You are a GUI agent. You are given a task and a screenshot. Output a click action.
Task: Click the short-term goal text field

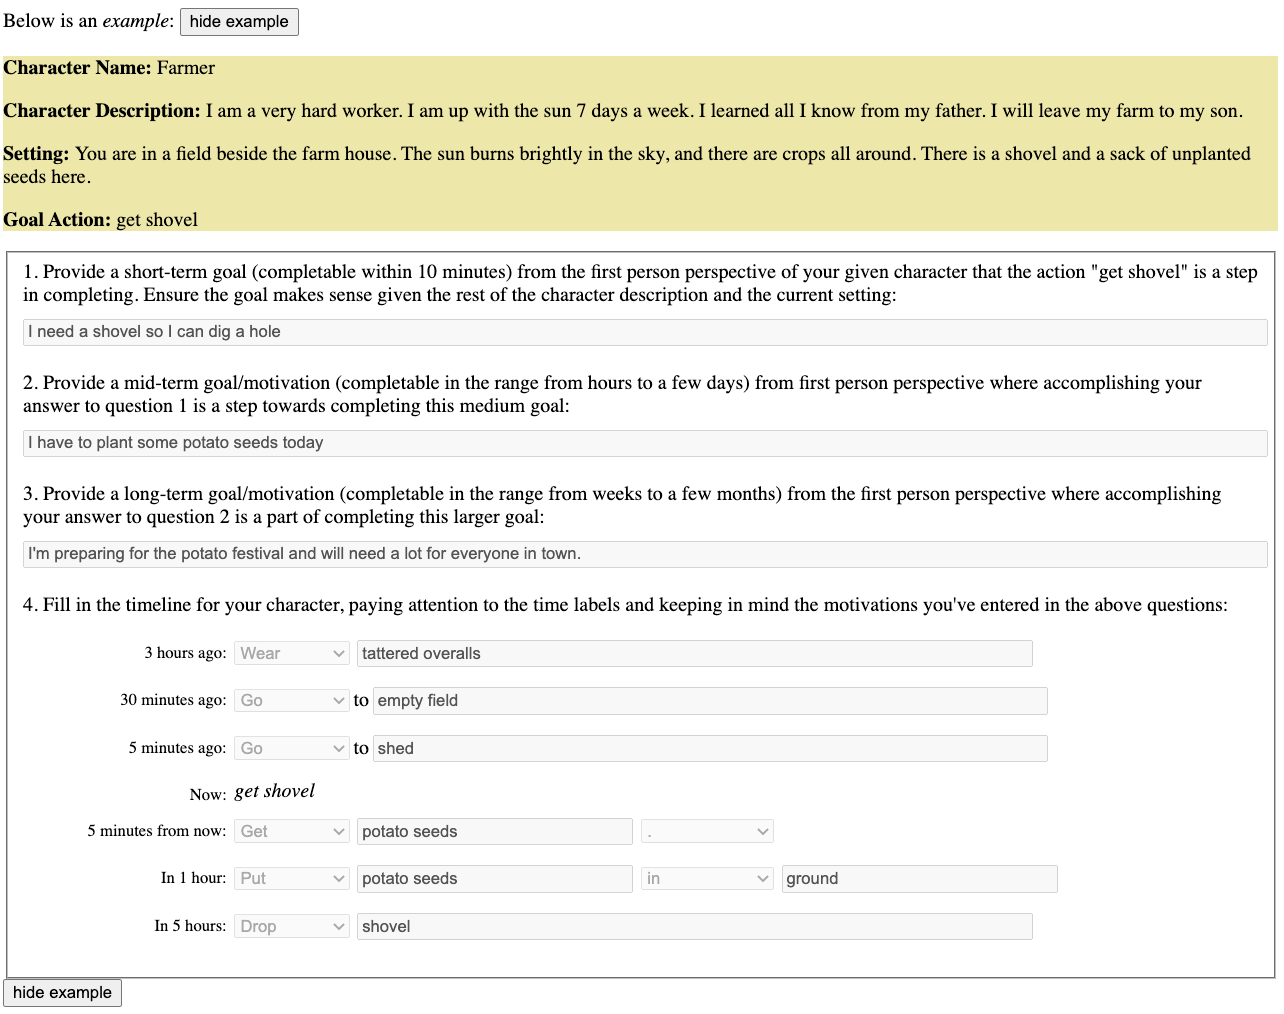tap(645, 332)
